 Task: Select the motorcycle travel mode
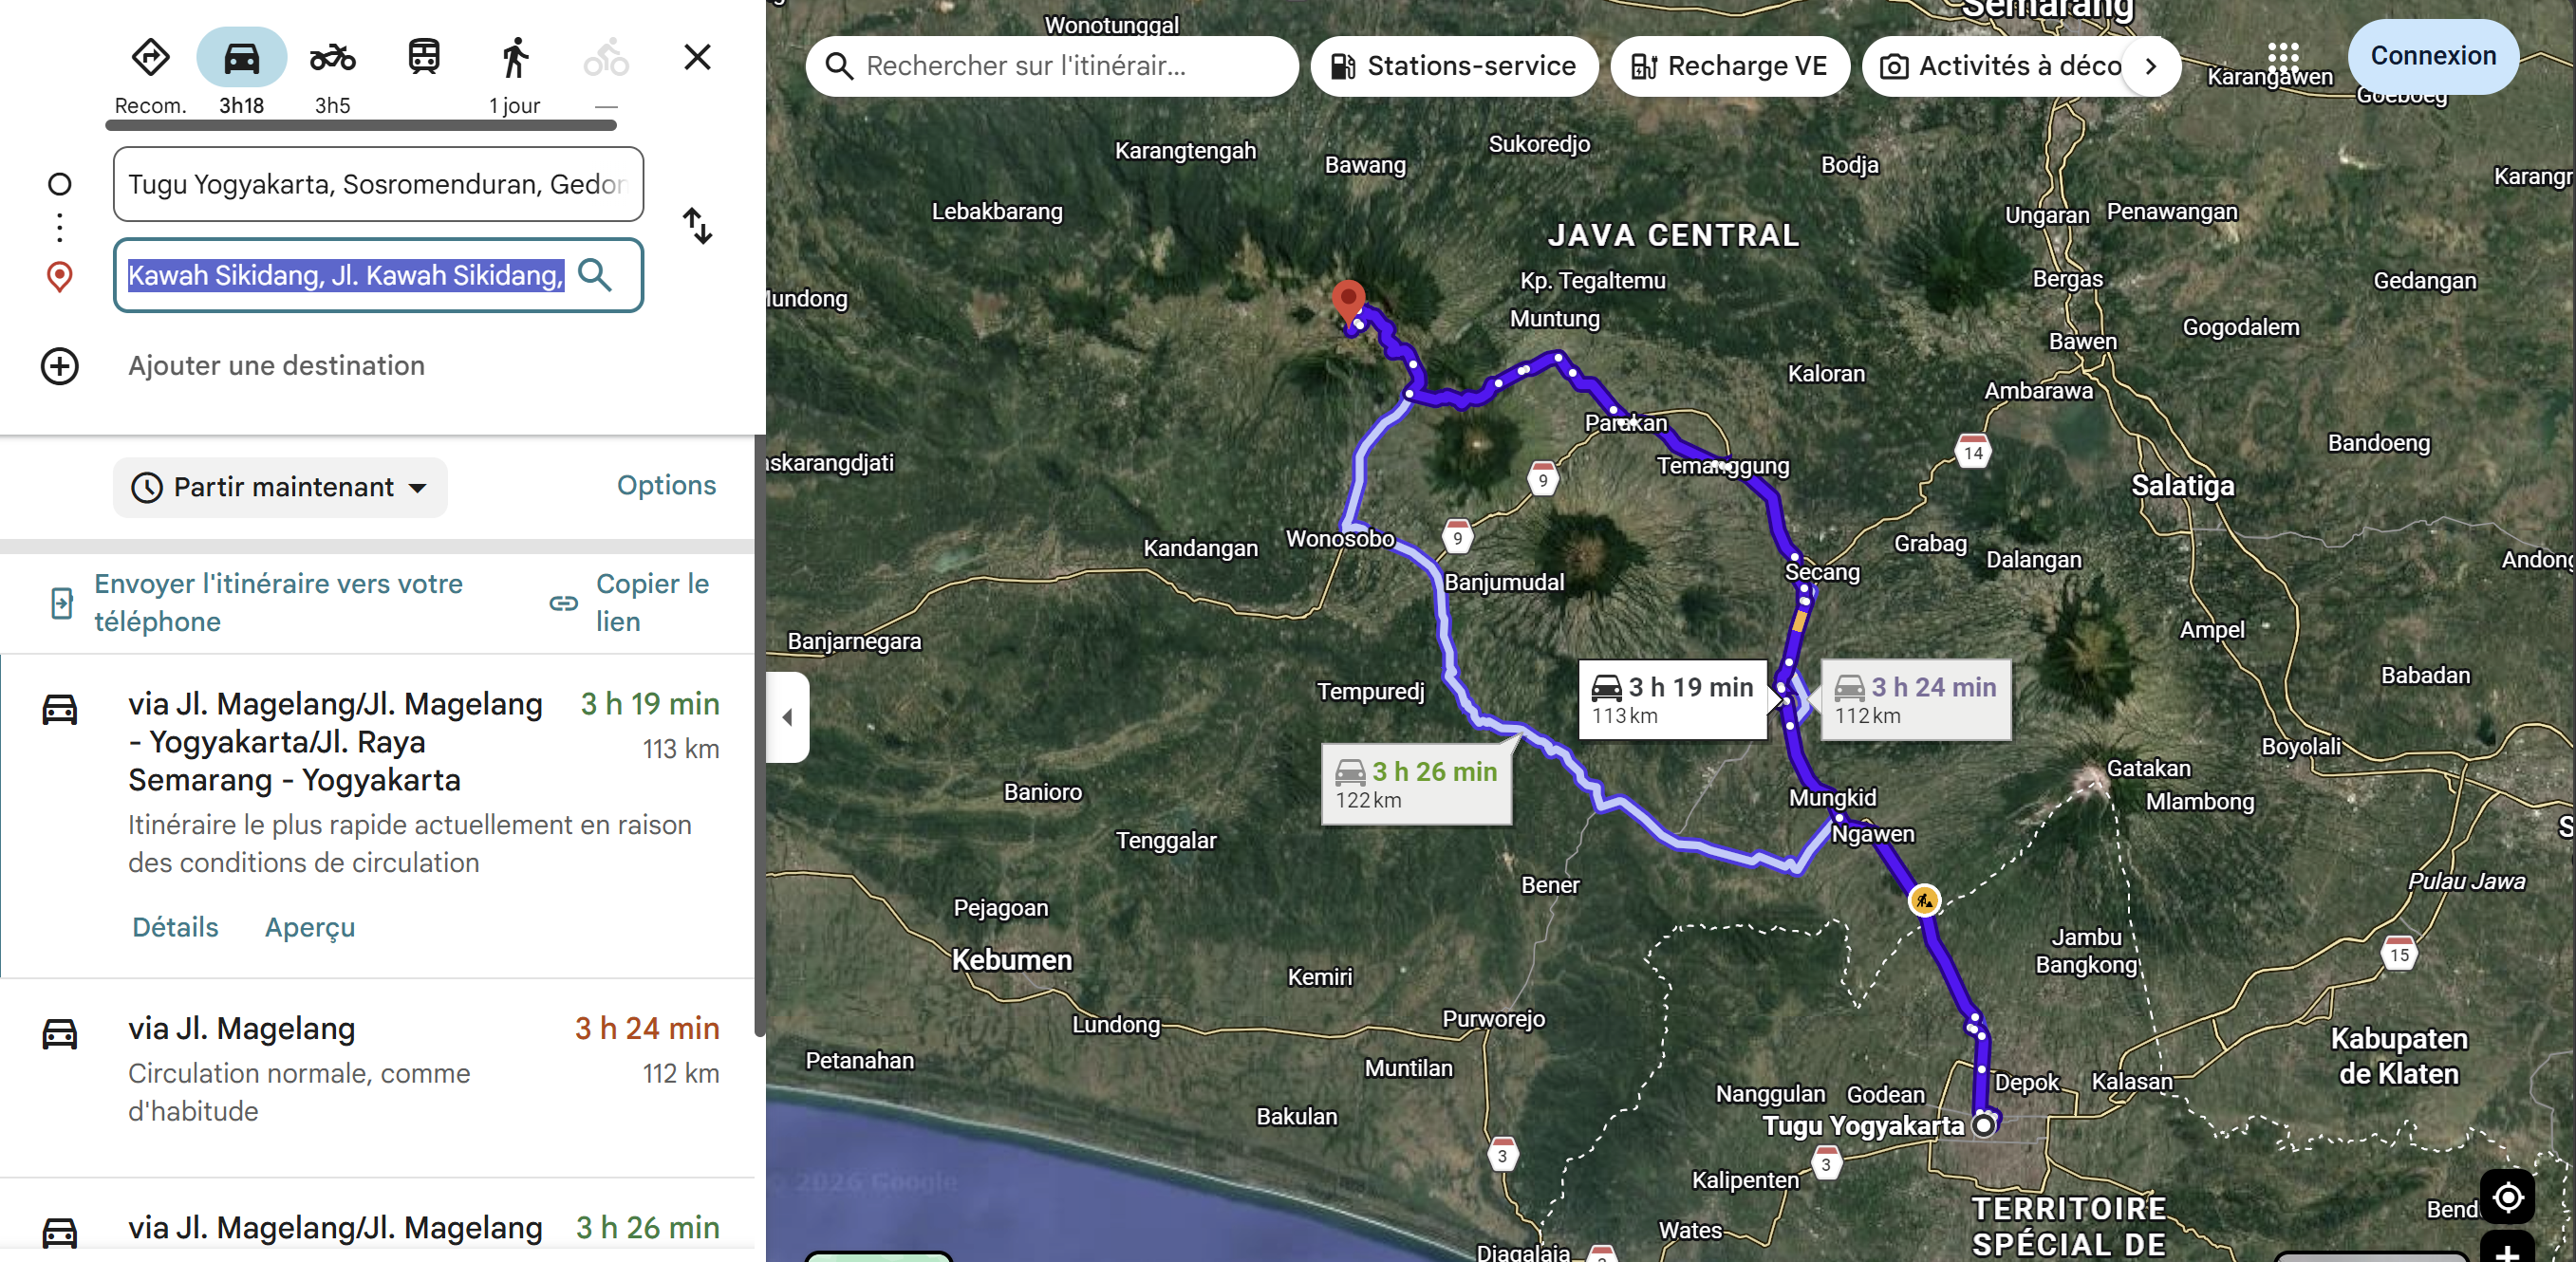(332, 57)
